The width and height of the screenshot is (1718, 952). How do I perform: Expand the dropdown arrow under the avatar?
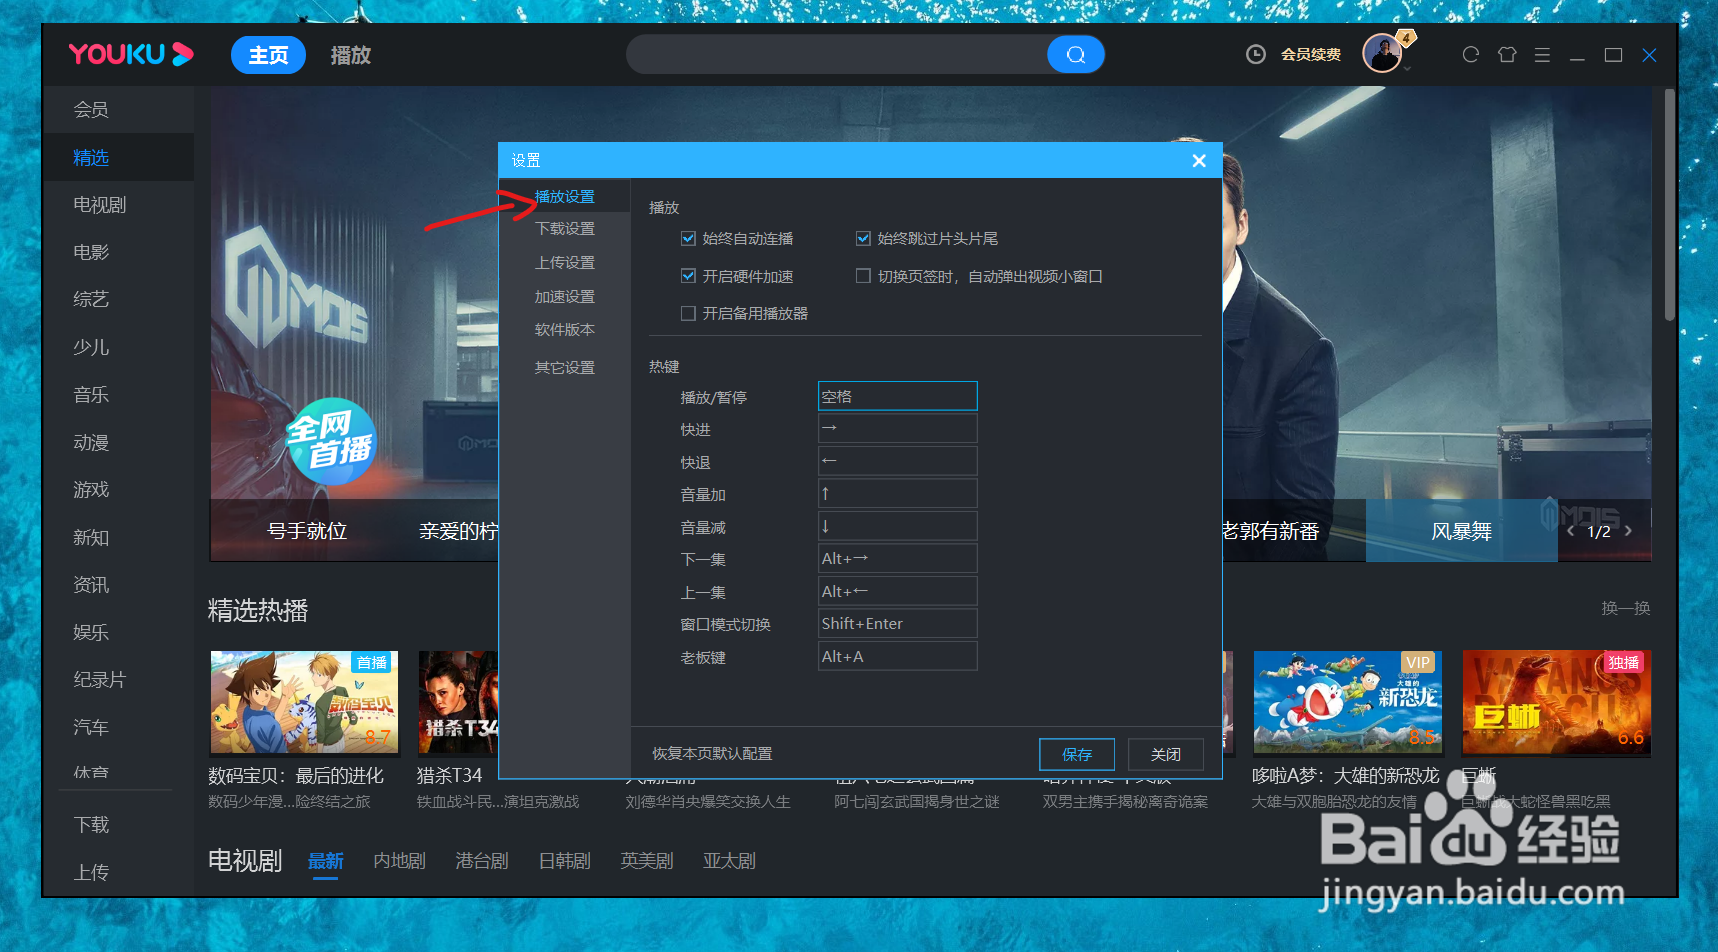click(1407, 70)
